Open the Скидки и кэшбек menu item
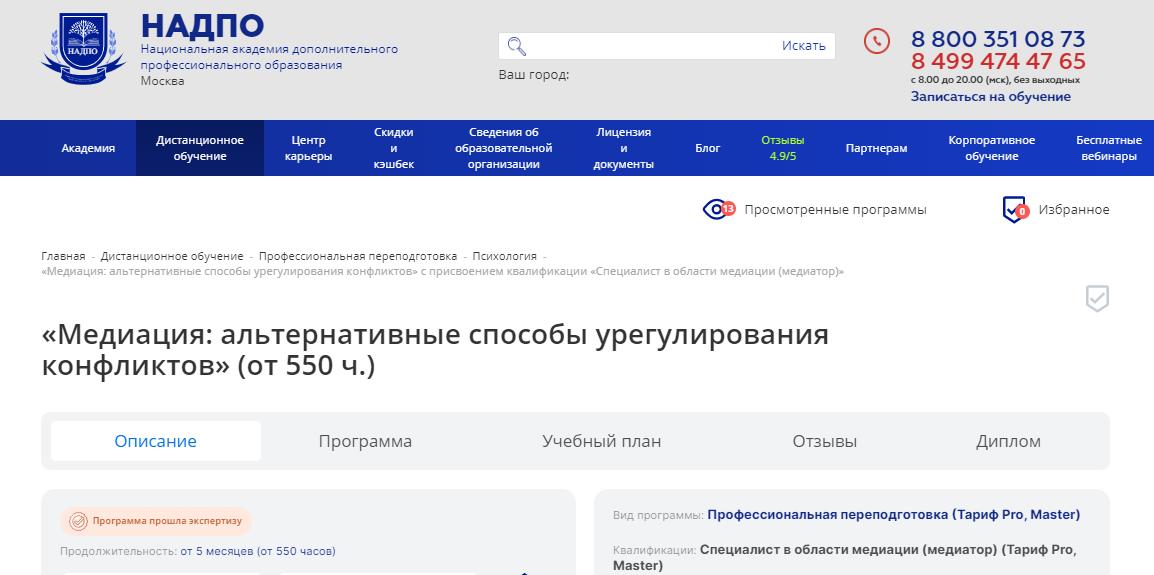 click(x=394, y=148)
